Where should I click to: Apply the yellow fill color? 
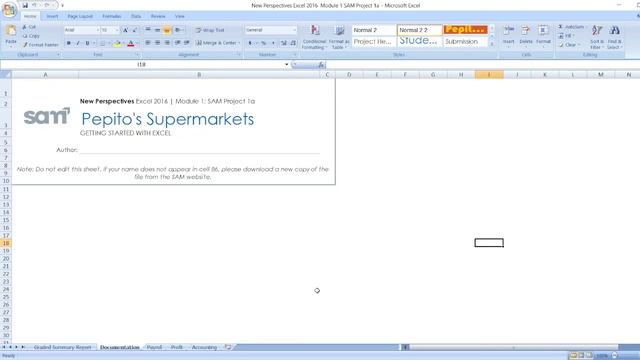[117, 43]
